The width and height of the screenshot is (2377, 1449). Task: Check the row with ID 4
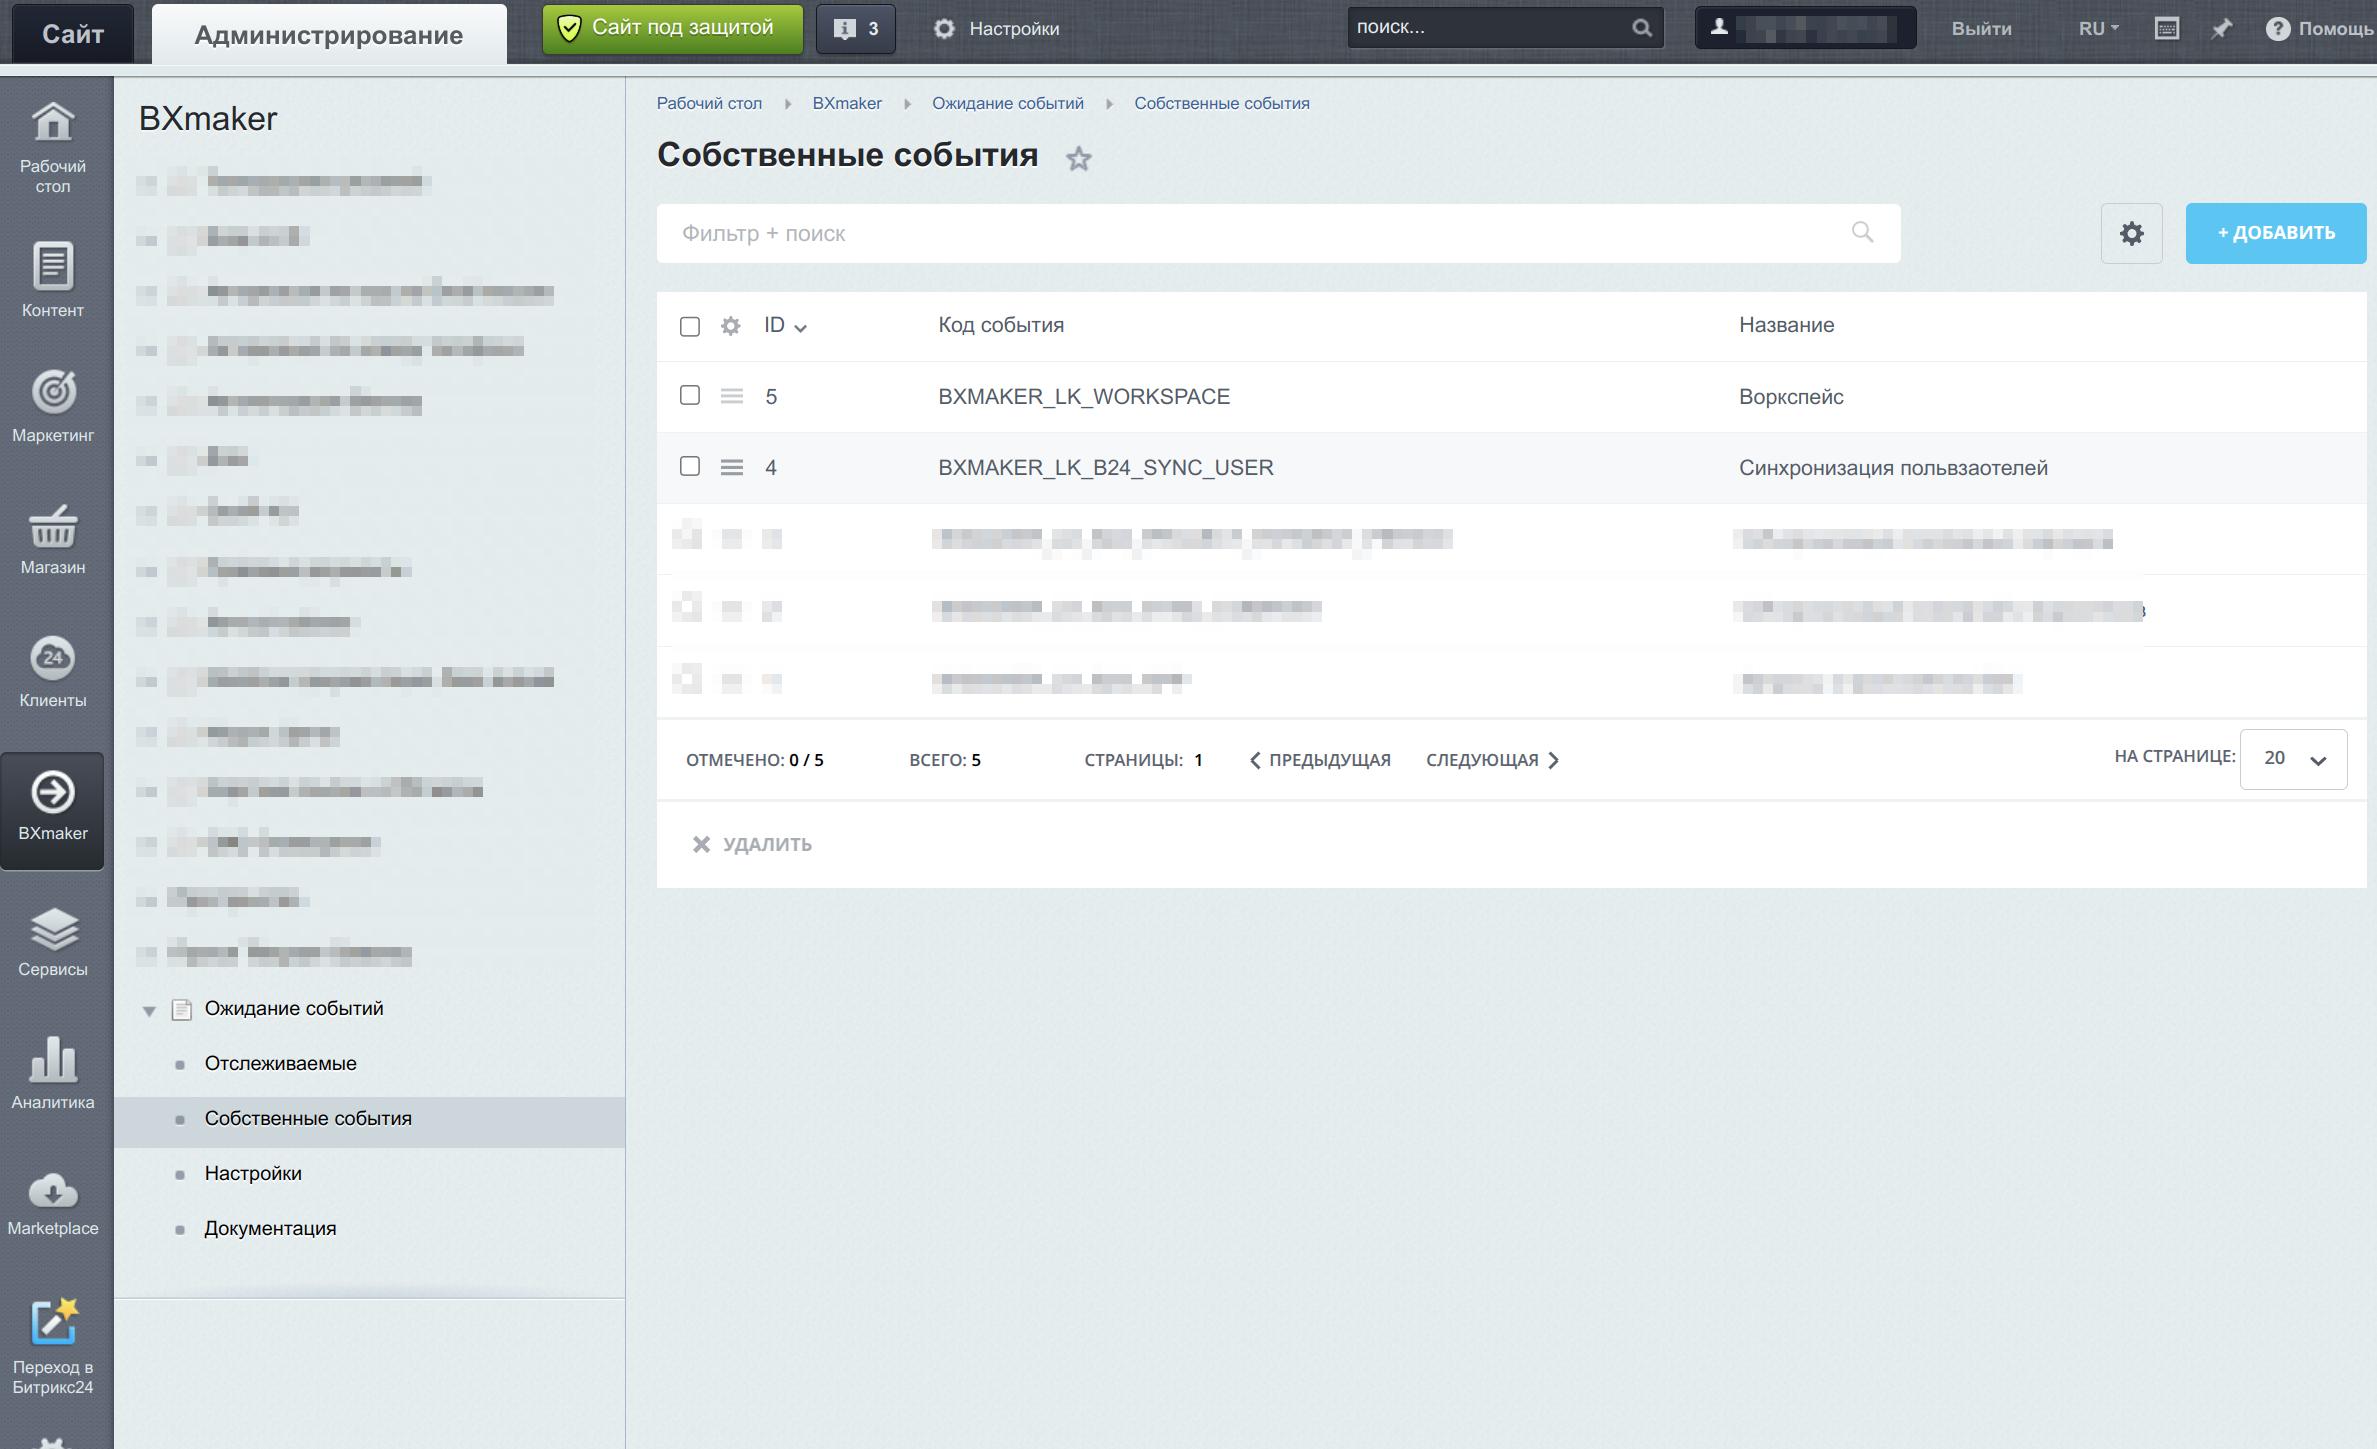point(689,466)
